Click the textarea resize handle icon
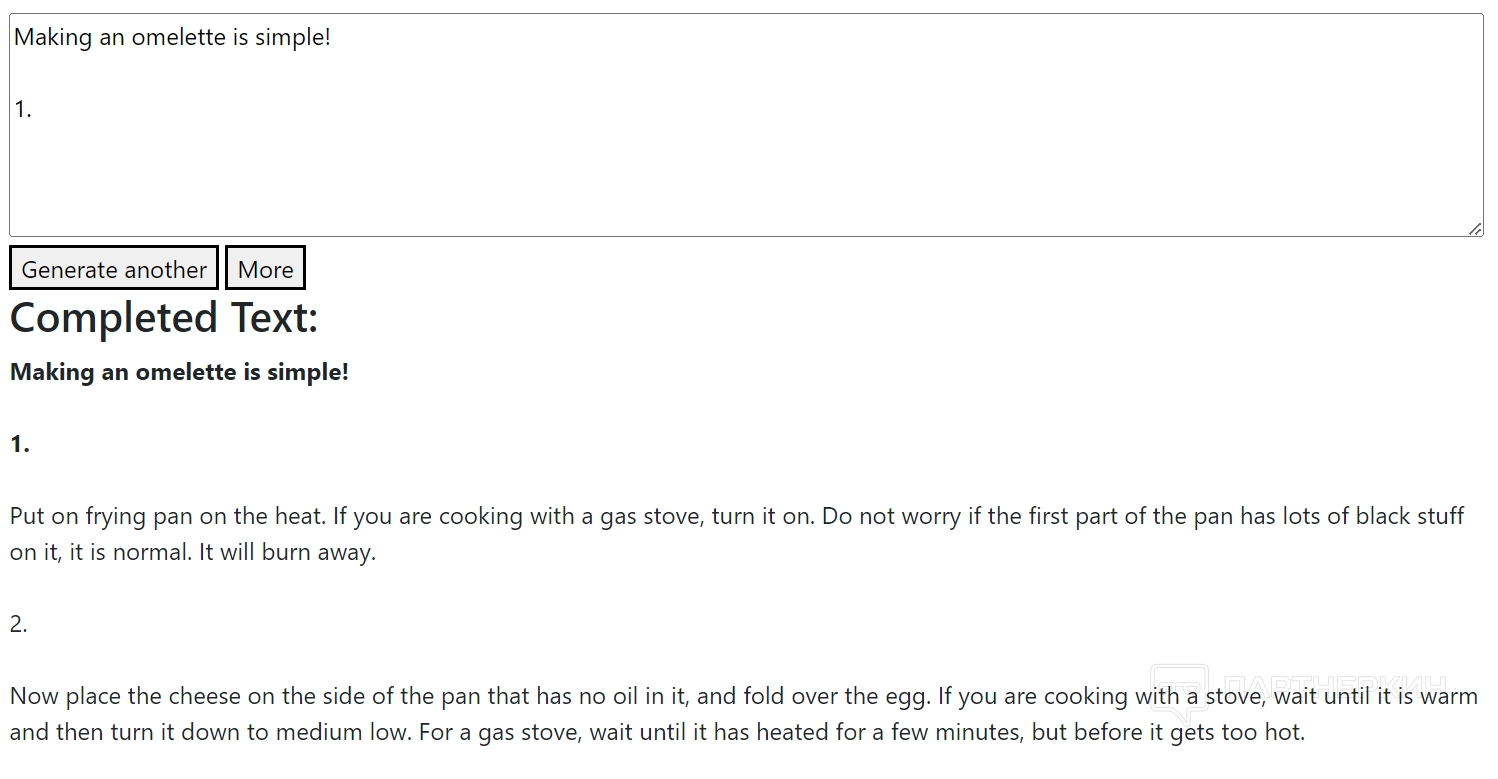 [1475, 229]
